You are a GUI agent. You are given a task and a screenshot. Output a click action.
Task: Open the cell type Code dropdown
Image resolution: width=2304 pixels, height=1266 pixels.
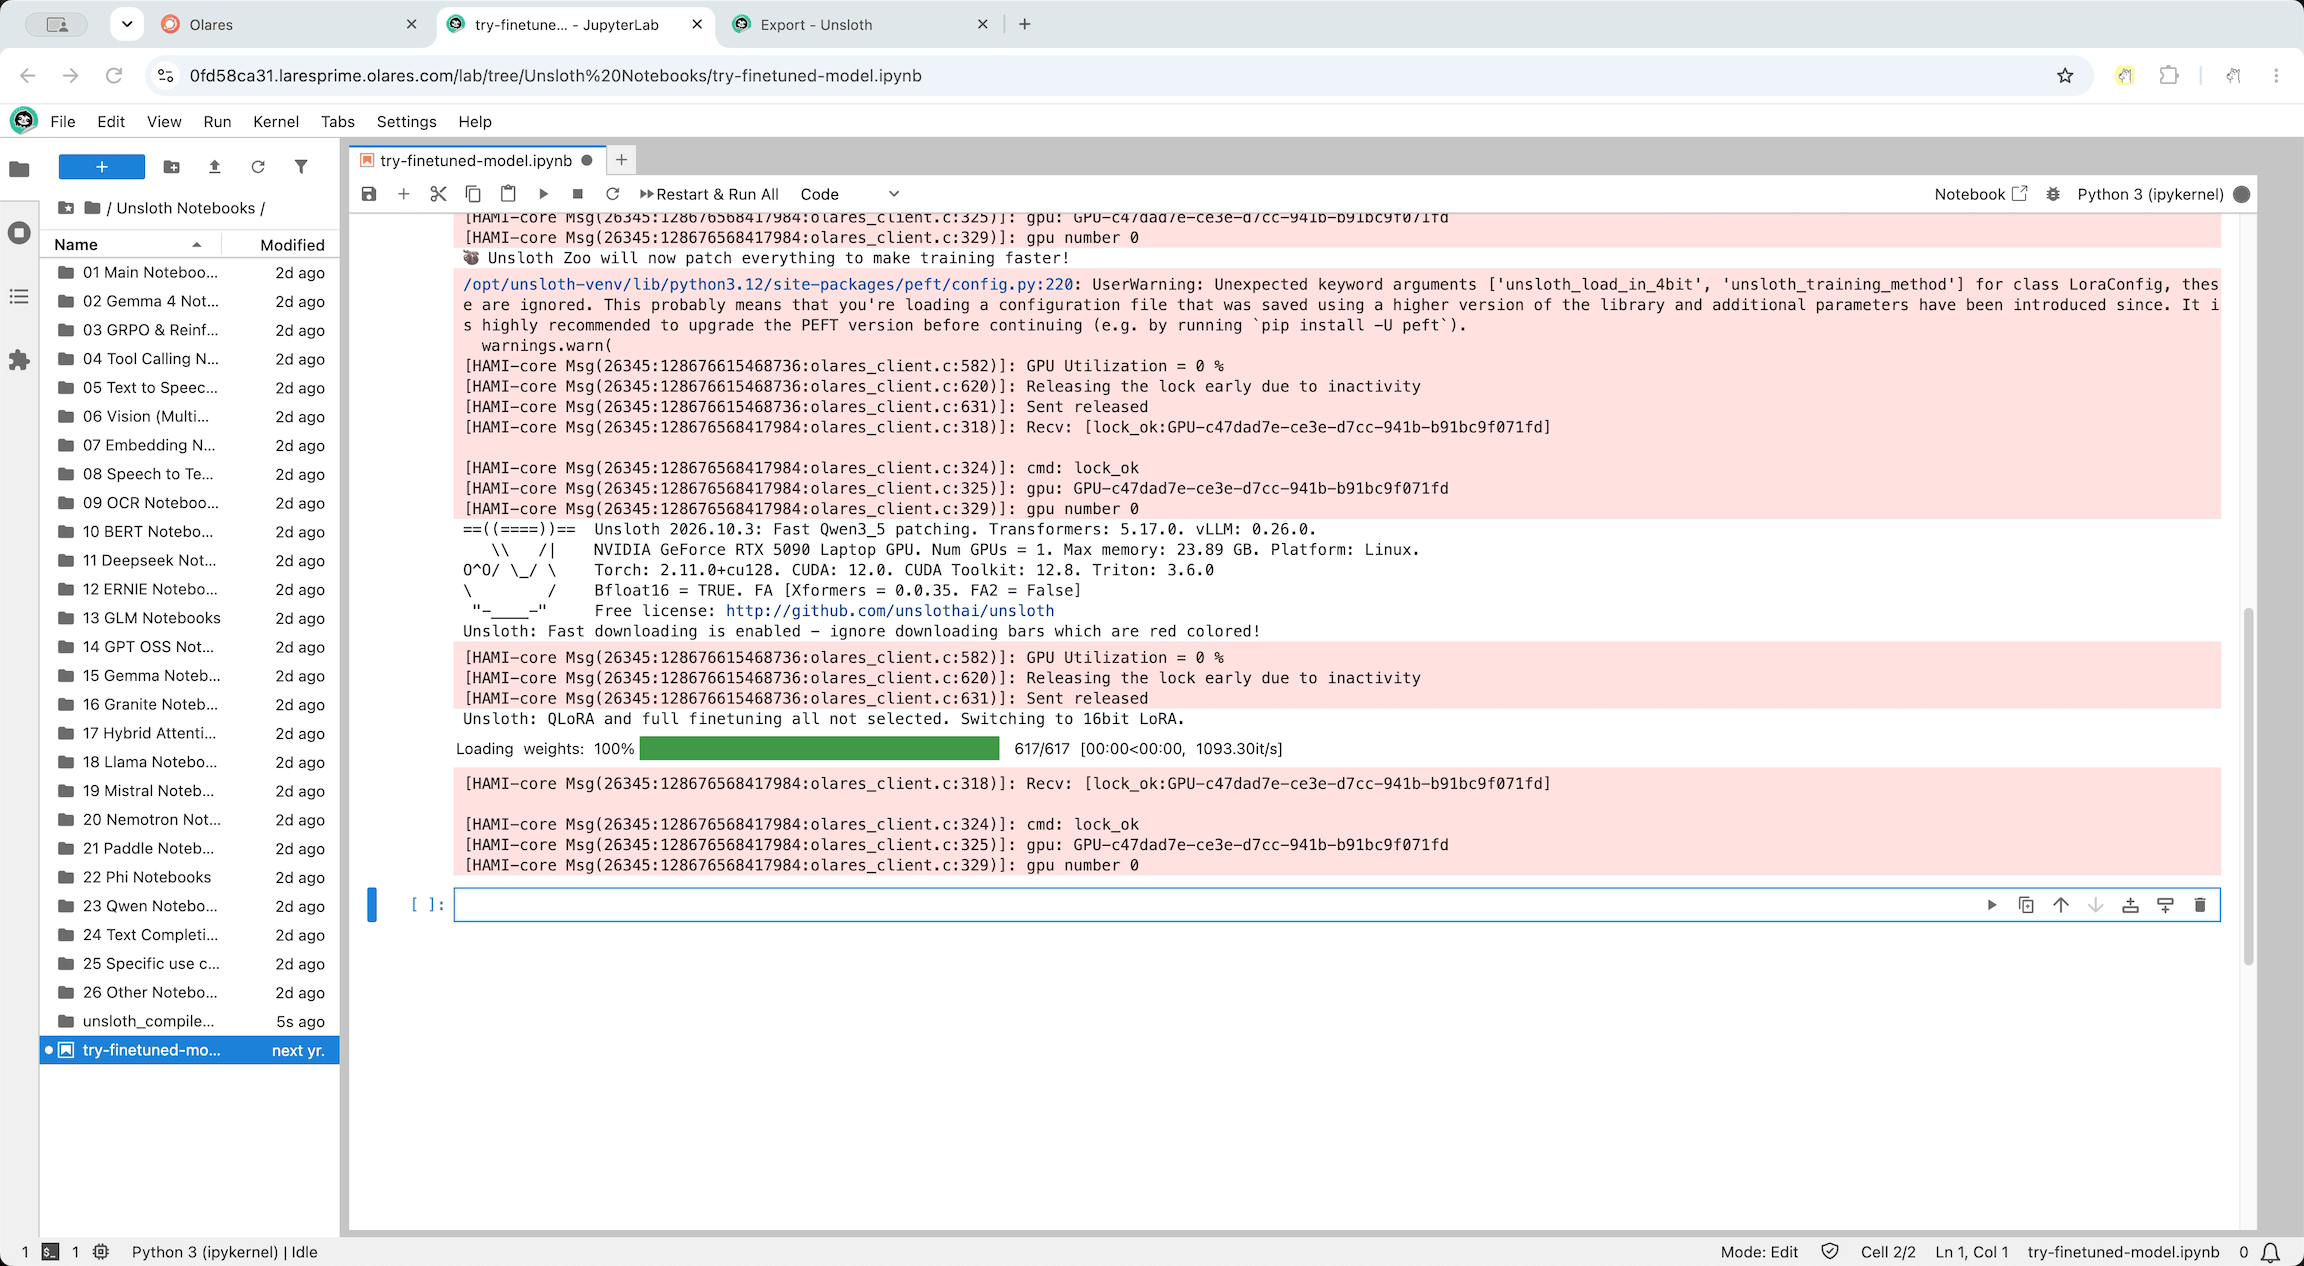pyautogui.click(x=850, y=194)
